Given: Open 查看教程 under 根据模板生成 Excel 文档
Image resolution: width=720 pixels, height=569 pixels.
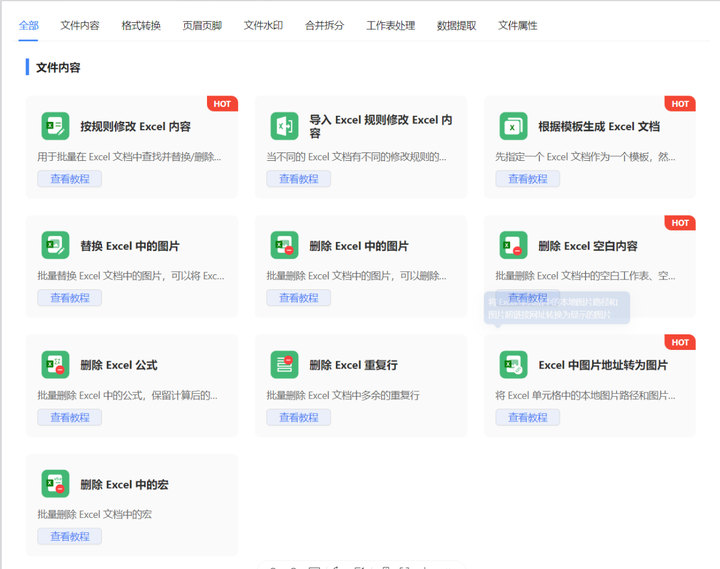Looking at the screenshot, I should click(528, 179).
